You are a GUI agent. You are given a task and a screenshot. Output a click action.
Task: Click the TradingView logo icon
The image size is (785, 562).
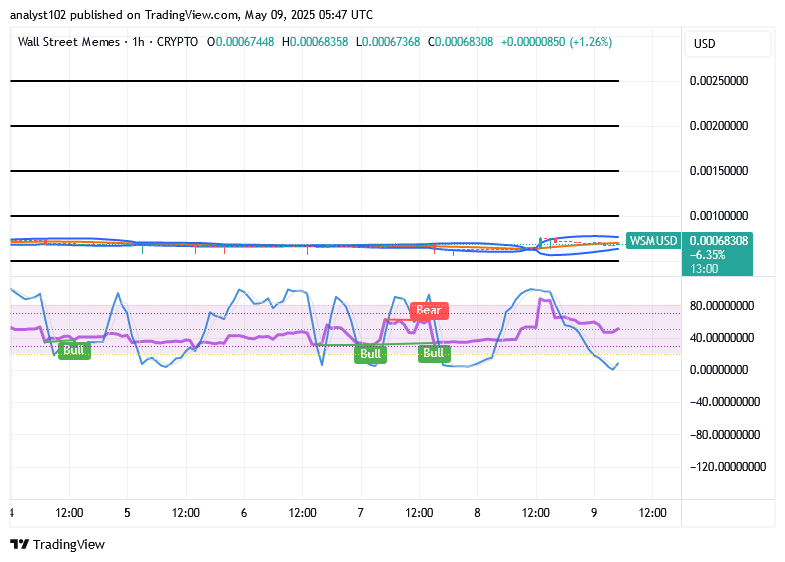tap(20, 544)
